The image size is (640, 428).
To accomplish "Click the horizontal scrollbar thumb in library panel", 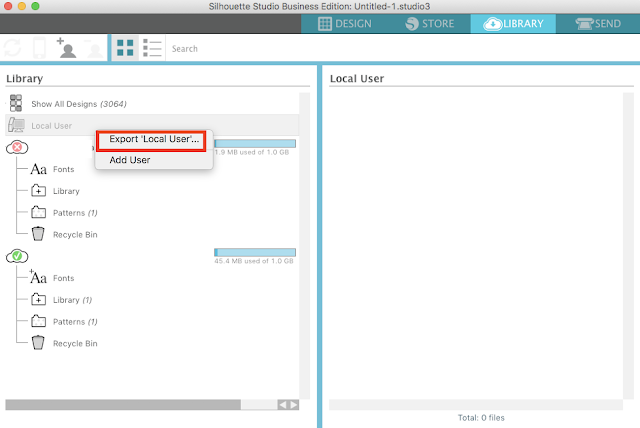I will (123, 404).
